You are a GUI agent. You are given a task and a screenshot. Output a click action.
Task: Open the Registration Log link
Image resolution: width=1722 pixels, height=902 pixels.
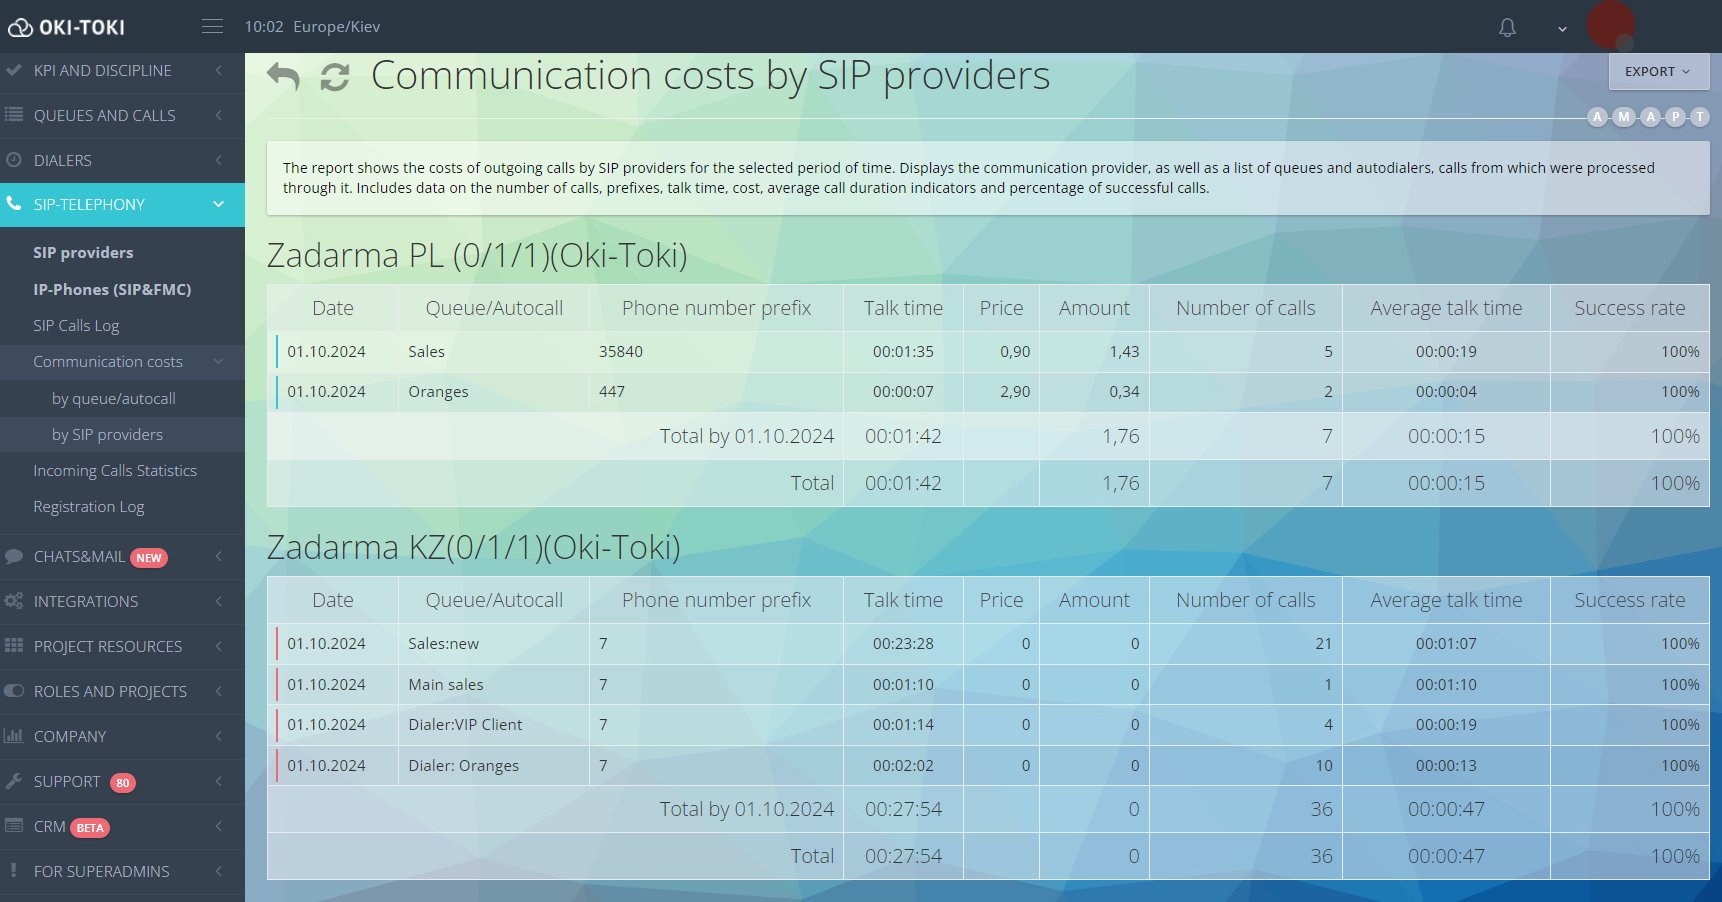click(89, 507)
